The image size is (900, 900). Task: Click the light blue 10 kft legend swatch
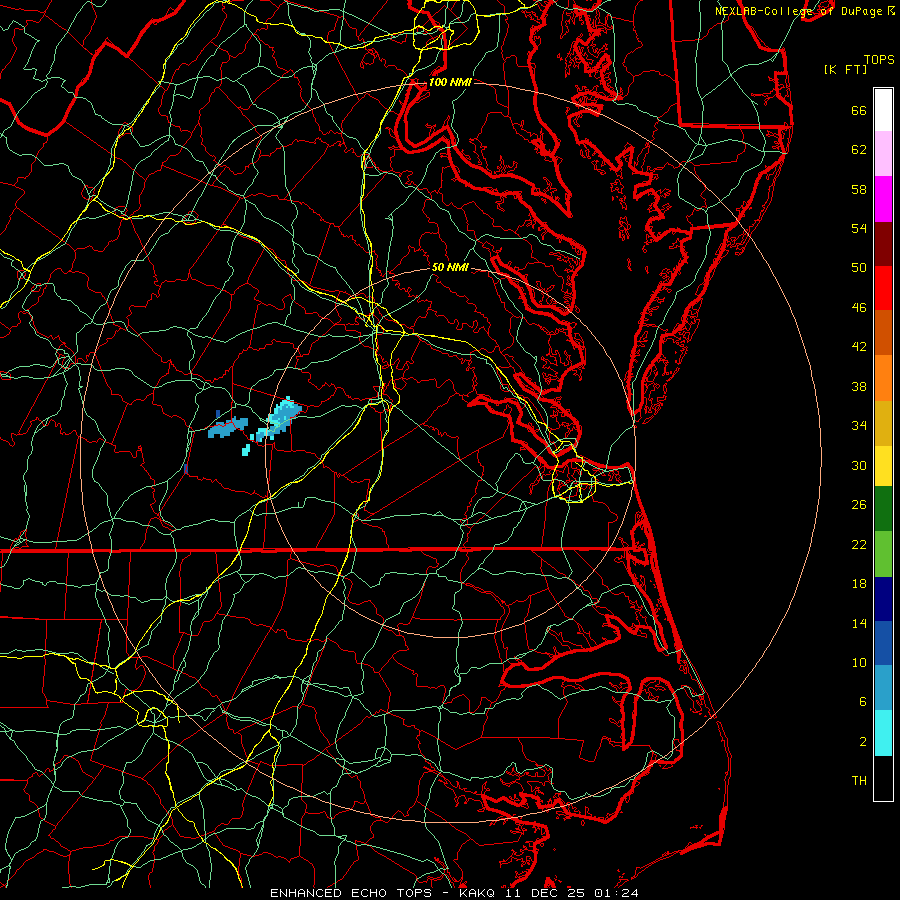pos(883,688)
